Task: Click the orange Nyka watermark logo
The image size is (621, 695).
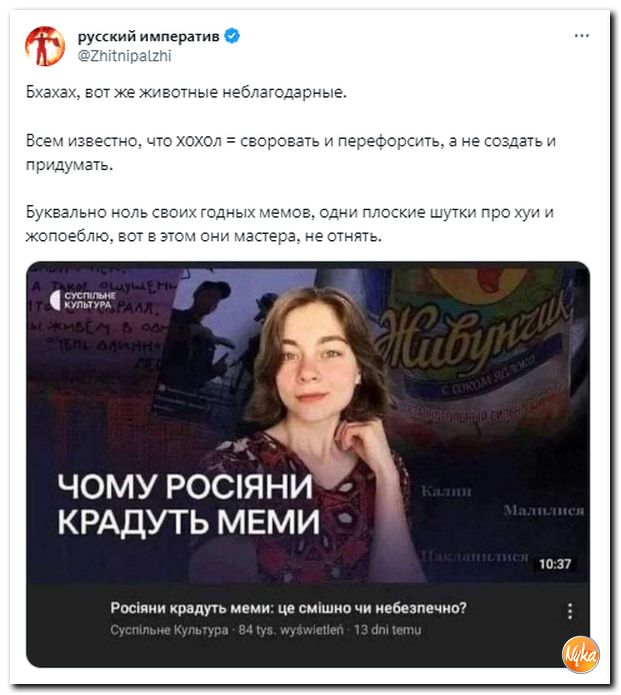Action: click(580, 655)
